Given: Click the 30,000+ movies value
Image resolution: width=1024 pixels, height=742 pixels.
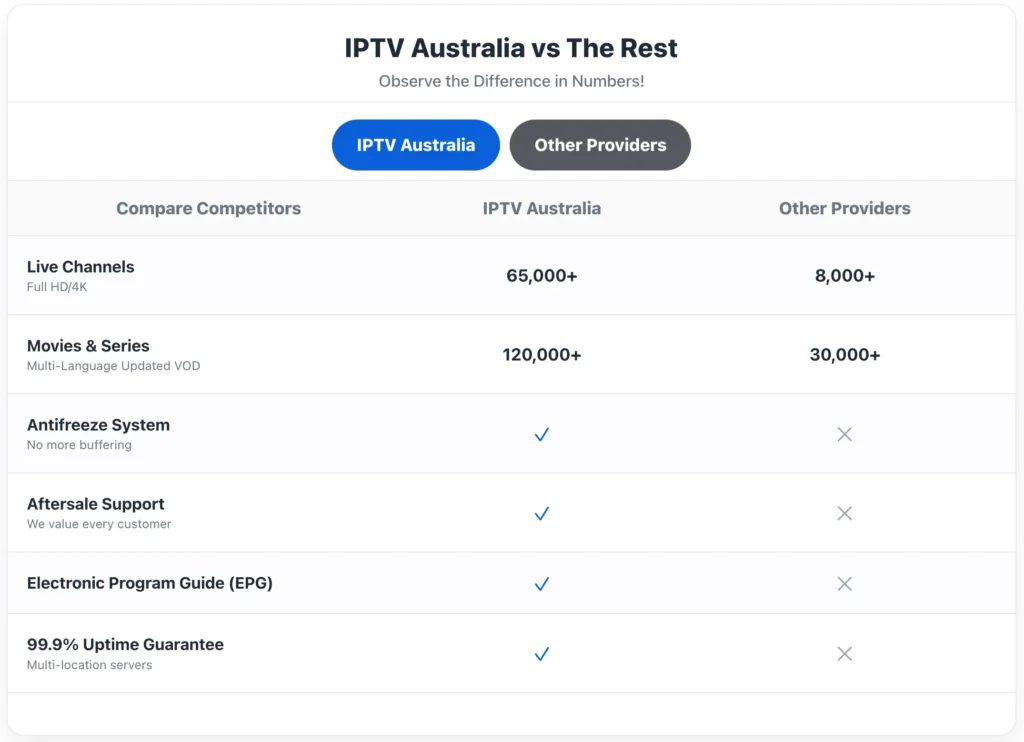Looking at the screenshot, I should pos(844,355).
